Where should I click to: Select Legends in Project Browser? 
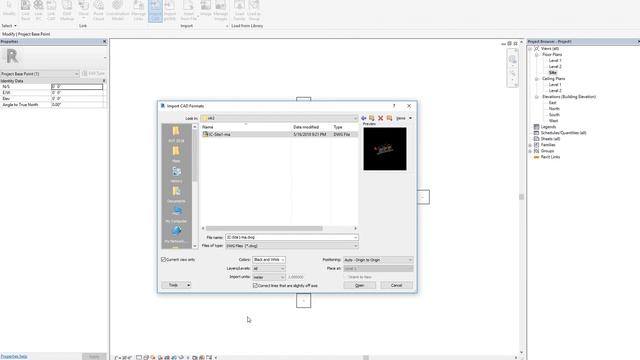point(548,127)
